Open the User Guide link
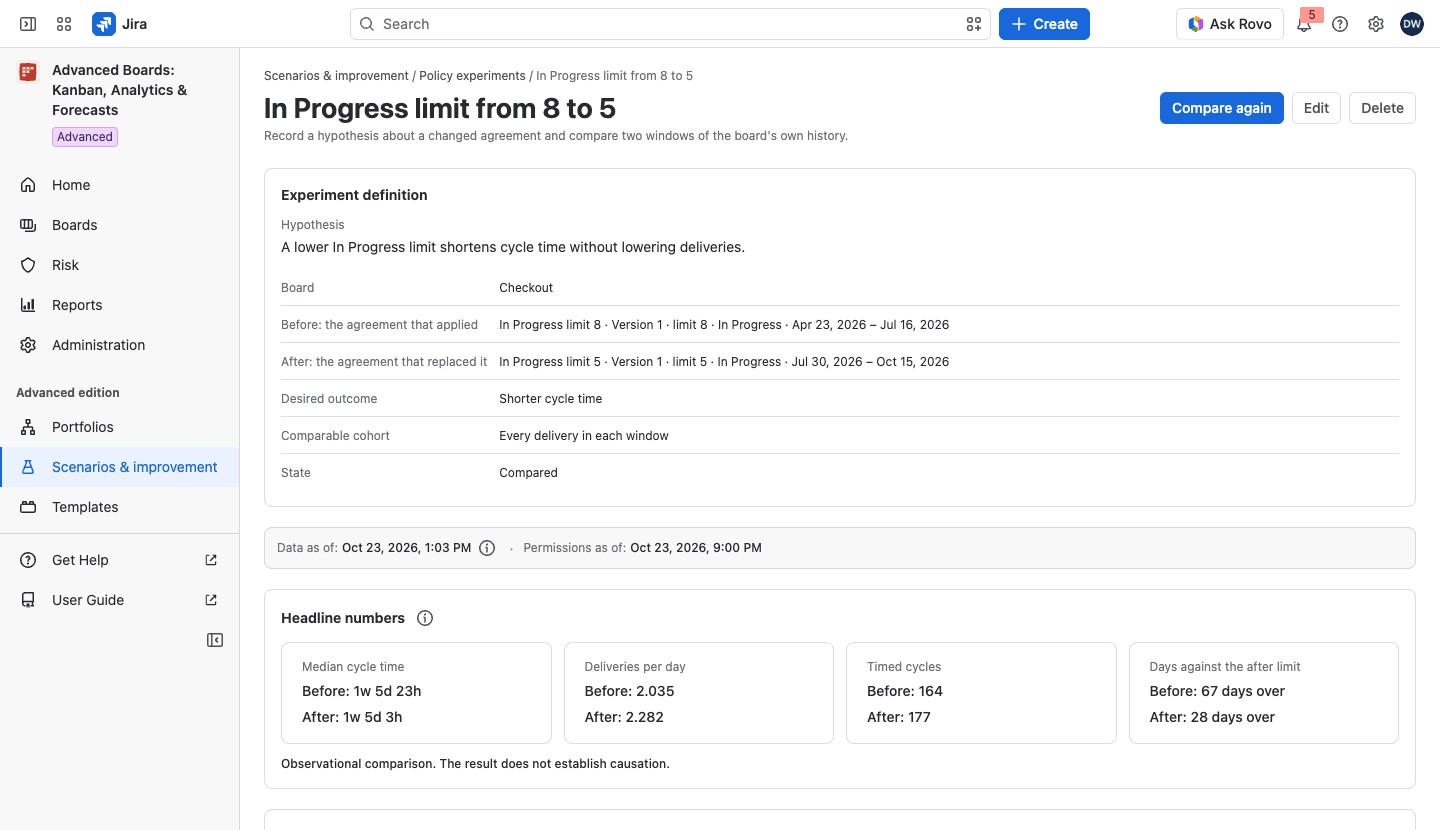This screenshot has height=830, width=1440. point(120,600)
